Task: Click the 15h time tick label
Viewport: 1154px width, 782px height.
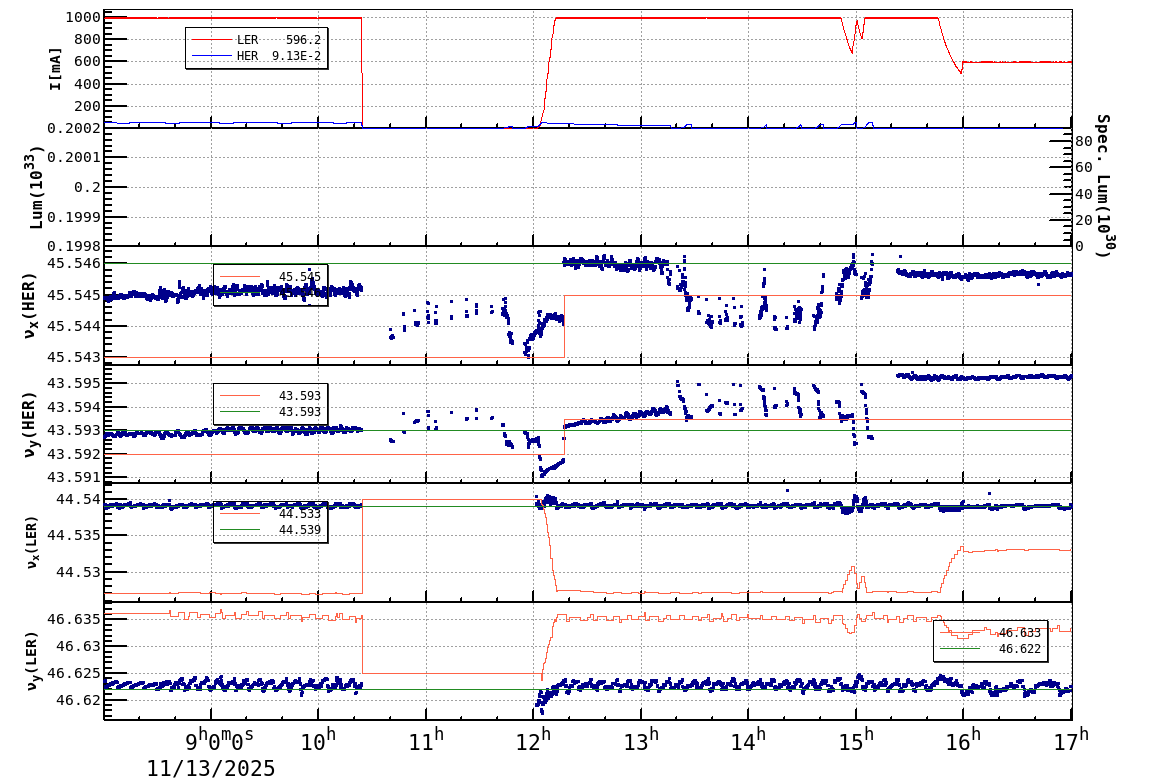Action: click(x=856, y=739)
